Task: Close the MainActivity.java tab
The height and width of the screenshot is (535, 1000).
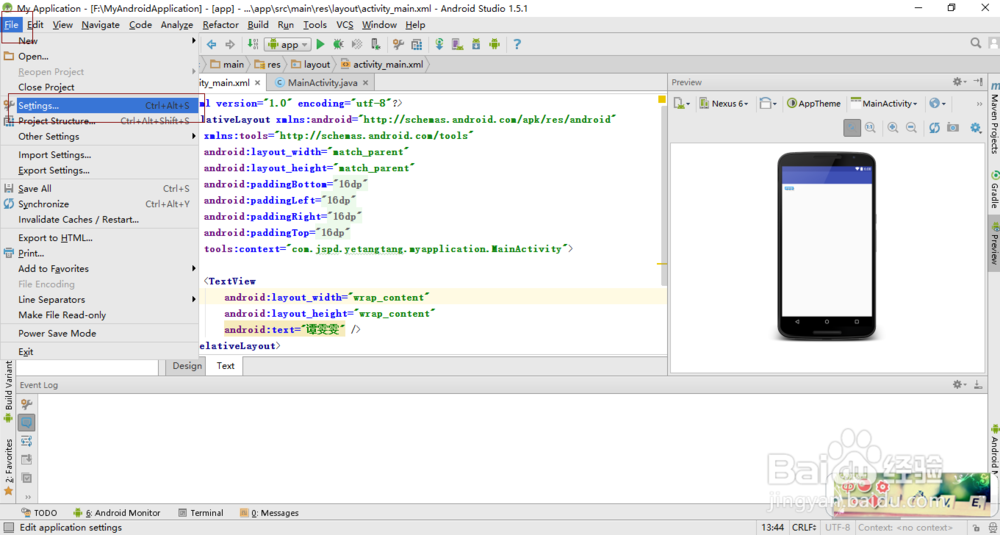Action: point(367,83)
